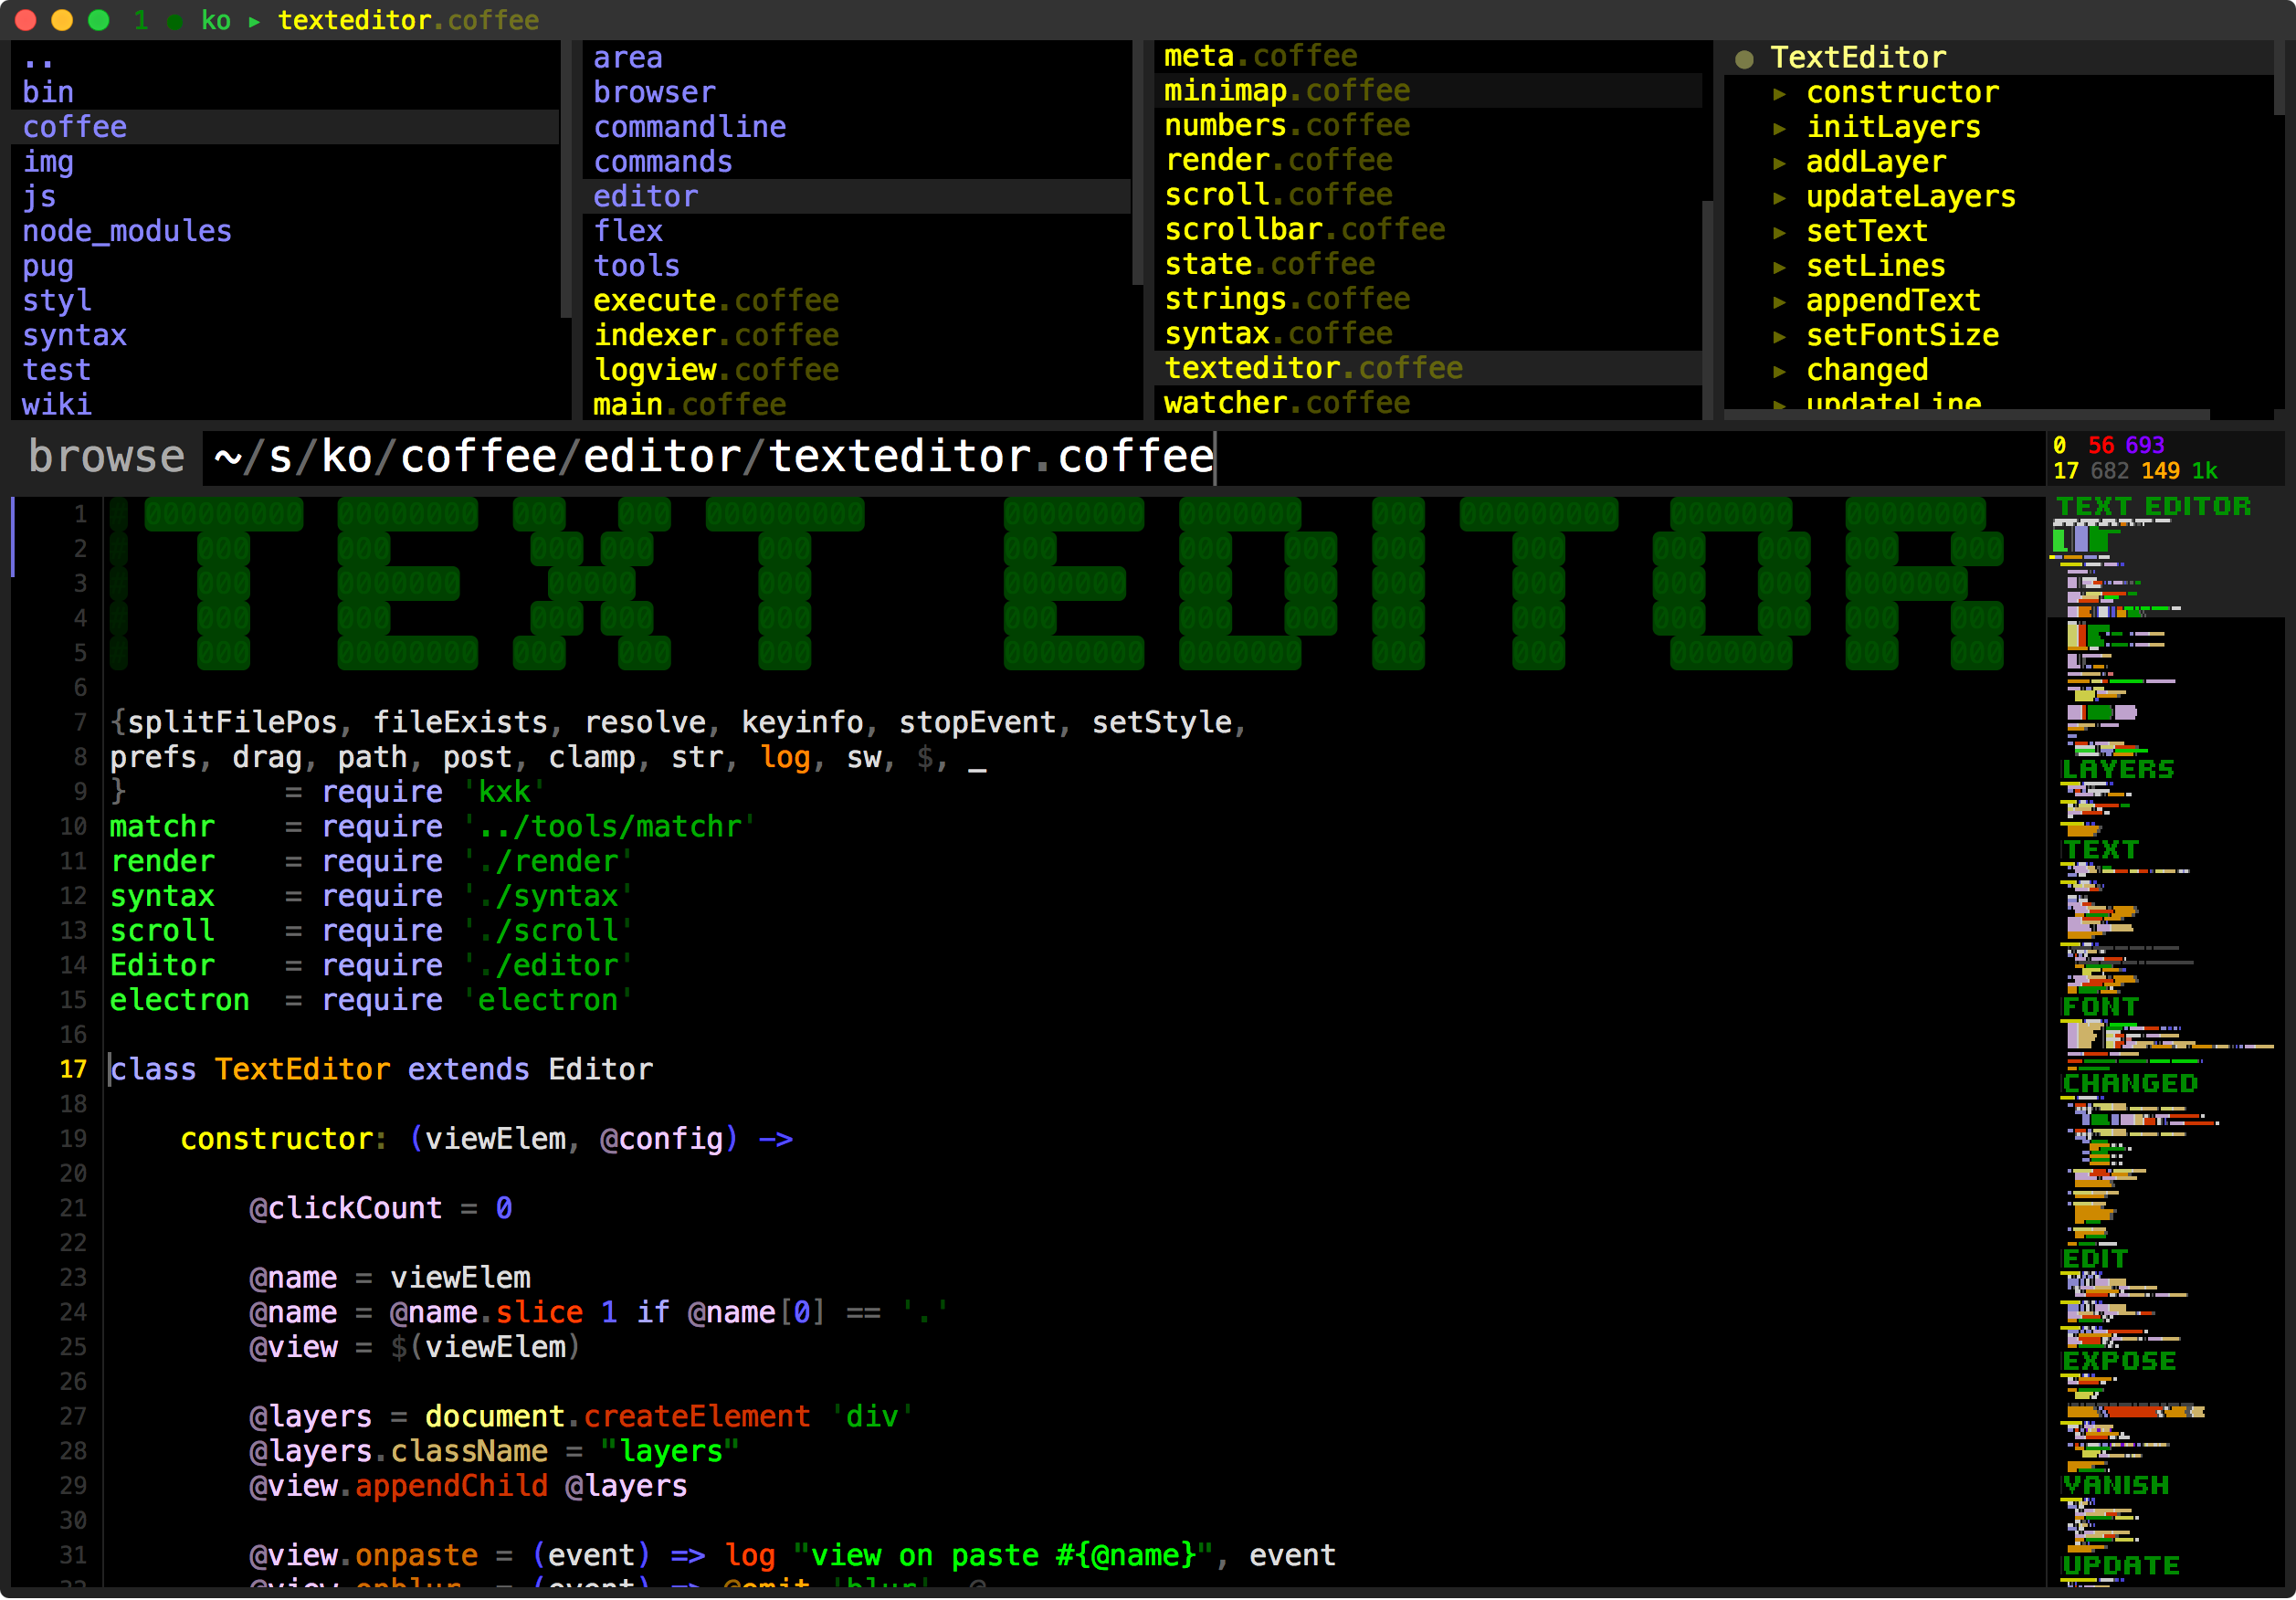Click the browse command label
Screen dimensions: 2296x1600
coord(106,457)
